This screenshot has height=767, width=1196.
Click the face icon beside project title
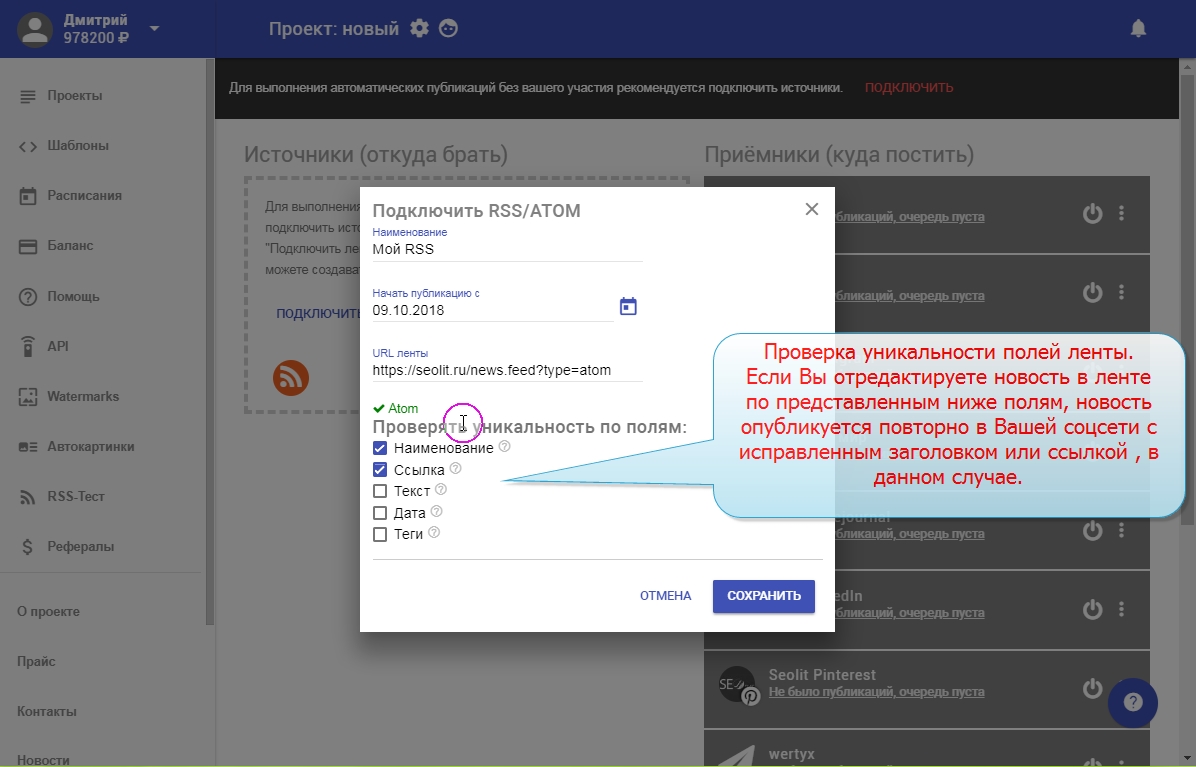(449, 29)
